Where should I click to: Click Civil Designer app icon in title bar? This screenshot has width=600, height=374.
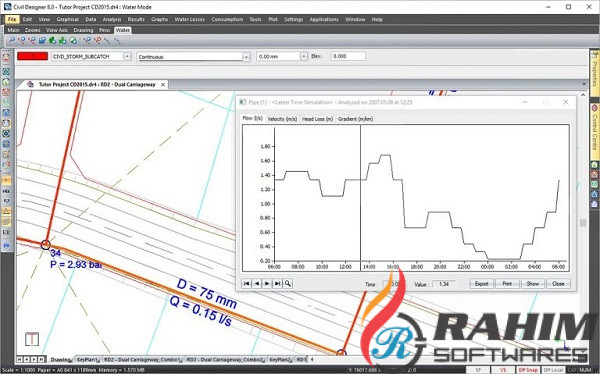pos(7,7)
